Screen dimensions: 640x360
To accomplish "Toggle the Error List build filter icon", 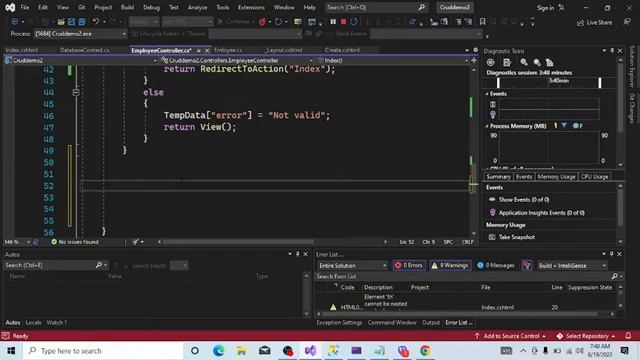I will click(x=527, y=265).
